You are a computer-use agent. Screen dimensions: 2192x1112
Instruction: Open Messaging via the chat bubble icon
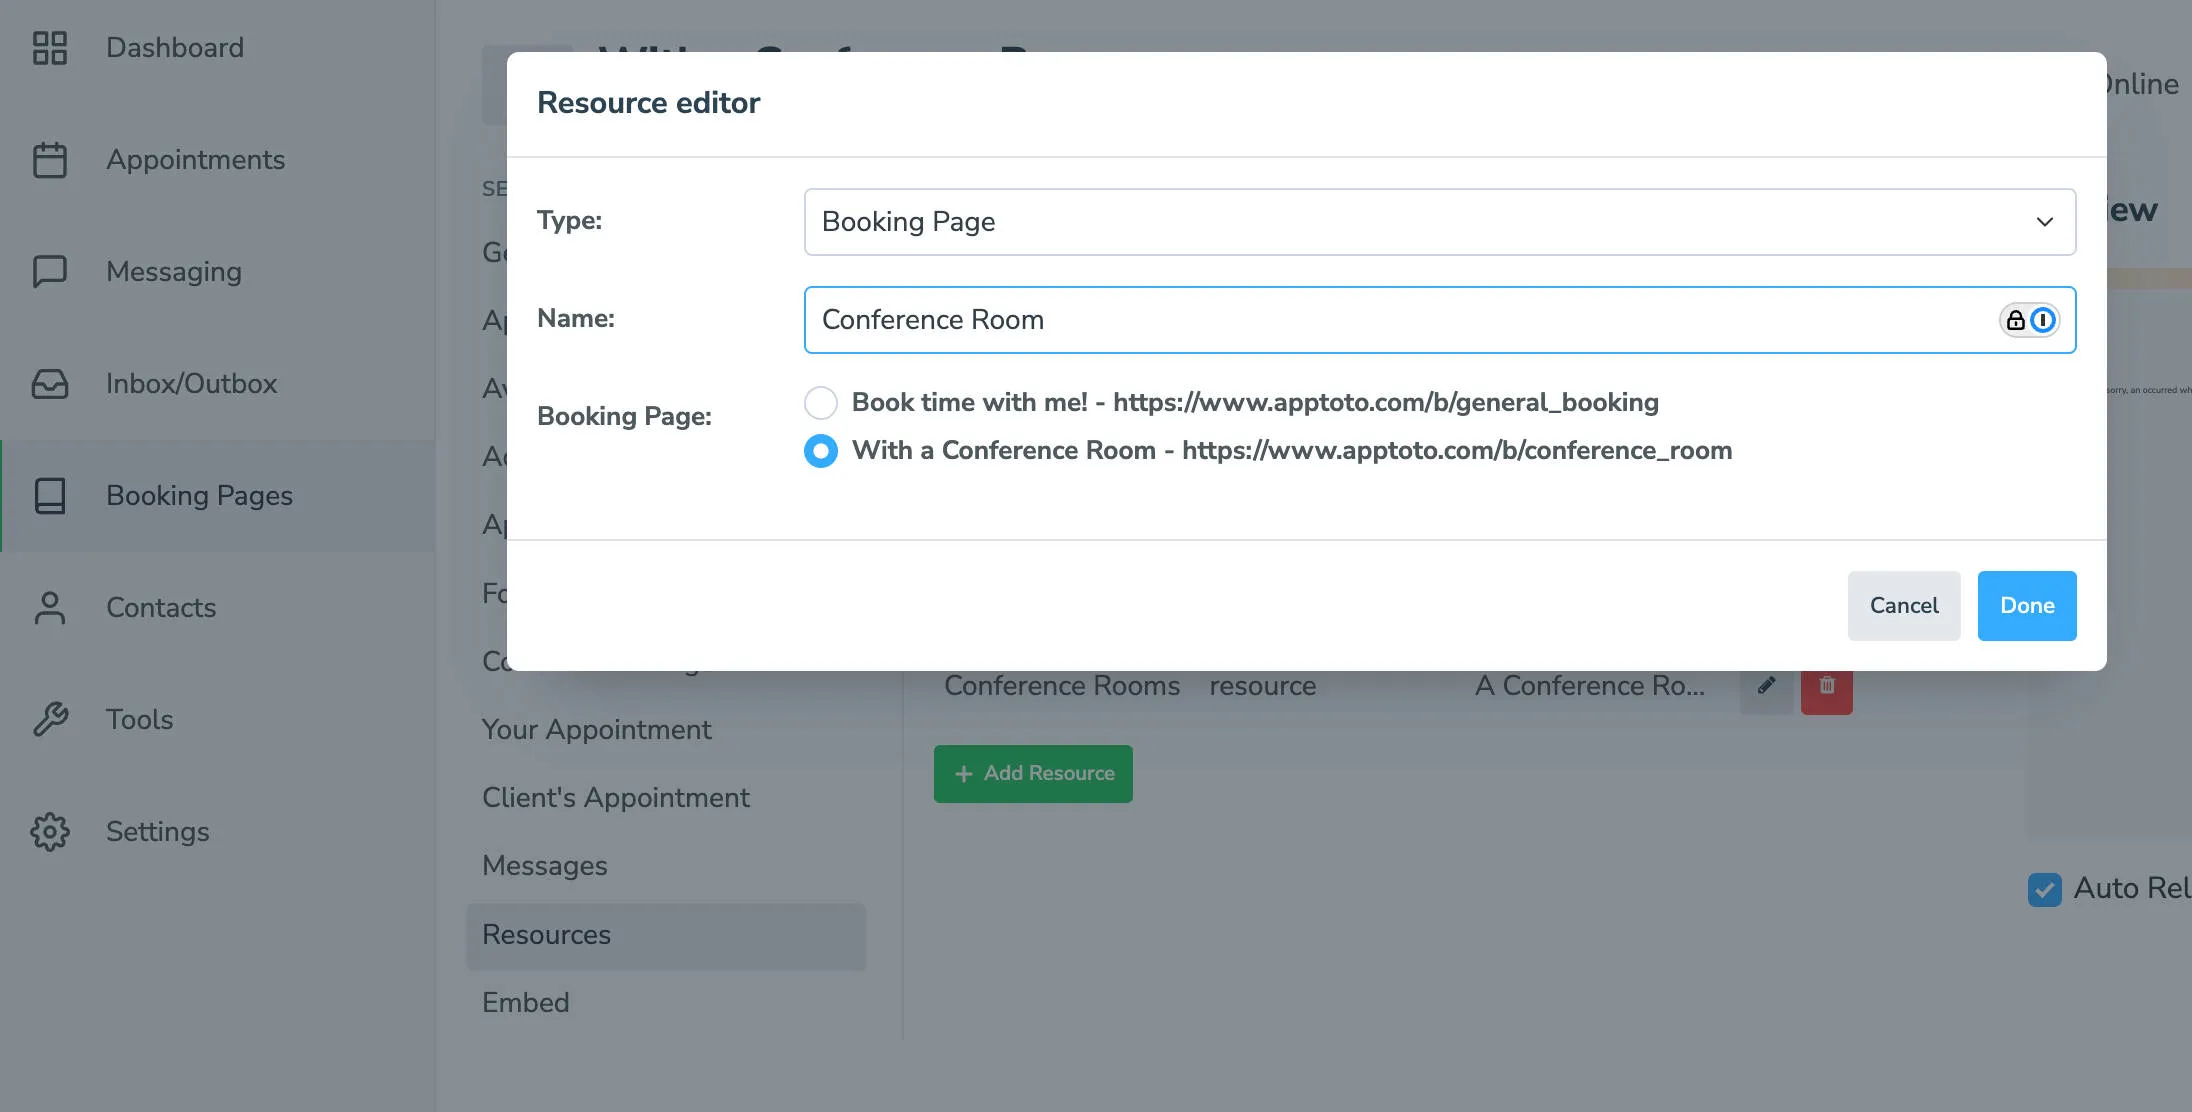pyautogui.click(x=50, y=271)
